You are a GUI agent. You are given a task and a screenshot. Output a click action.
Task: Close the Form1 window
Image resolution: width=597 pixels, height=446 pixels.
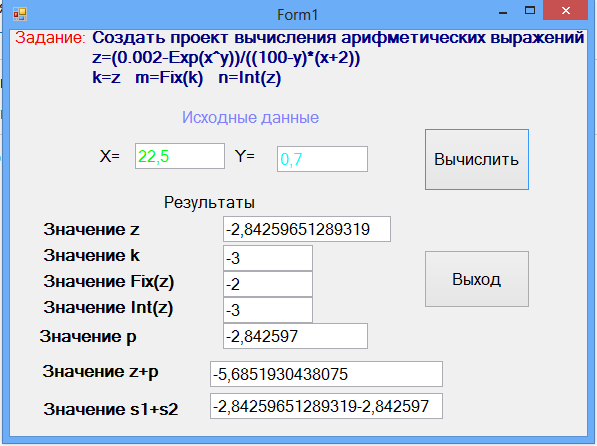tap(565, 11)
